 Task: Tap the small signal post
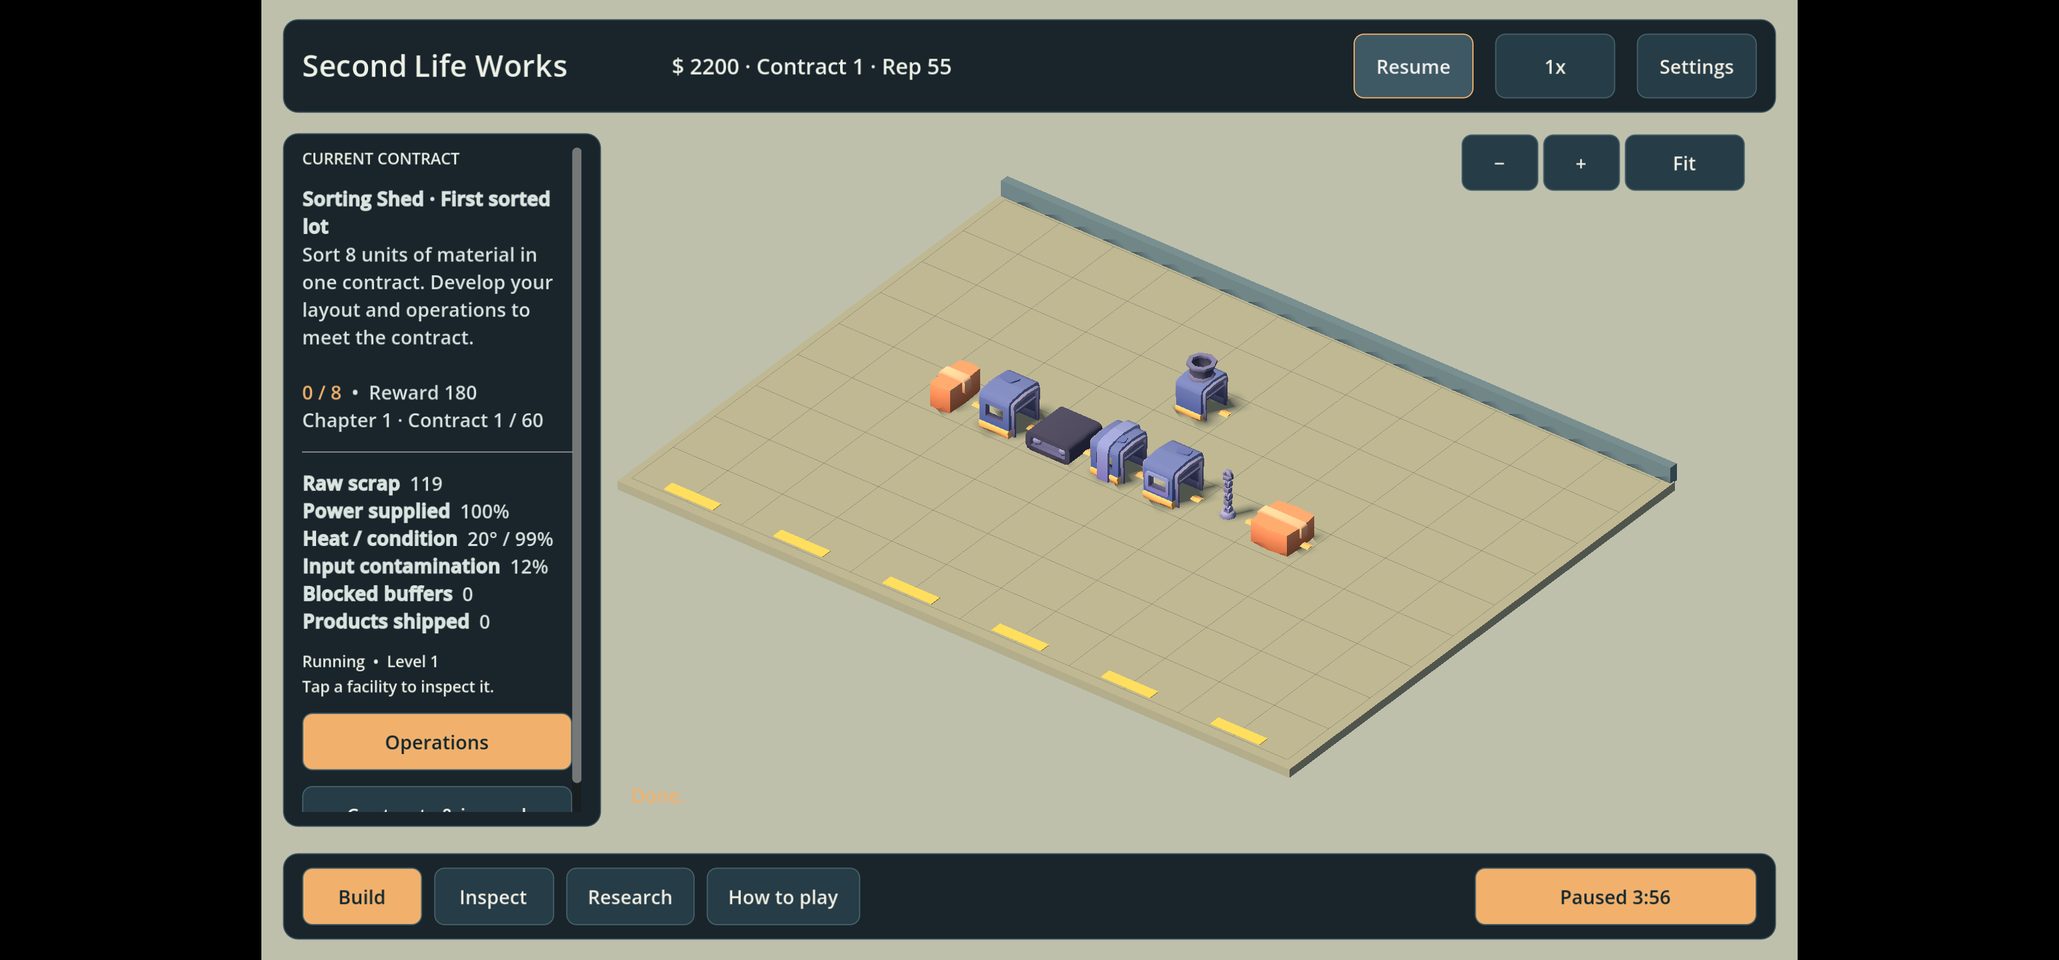click(1228, 495)
